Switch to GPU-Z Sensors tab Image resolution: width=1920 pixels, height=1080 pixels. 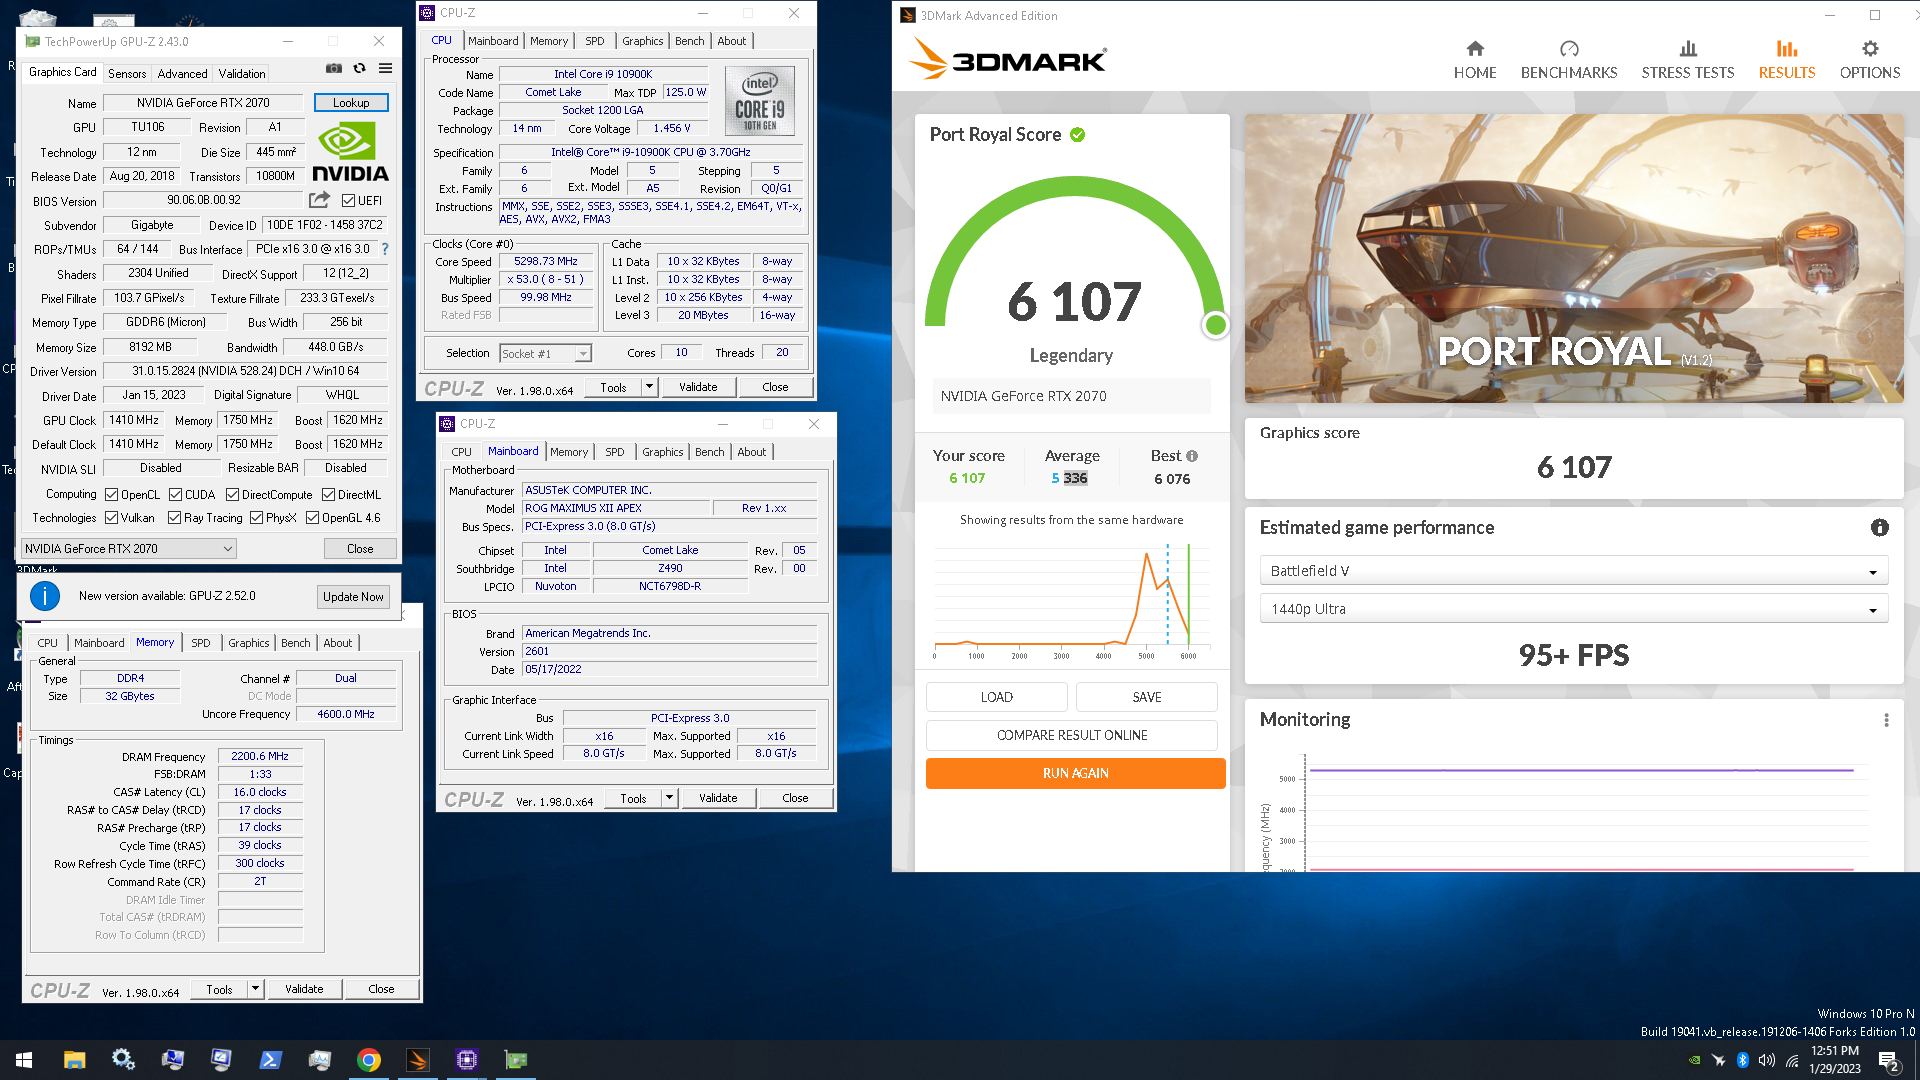127,74
